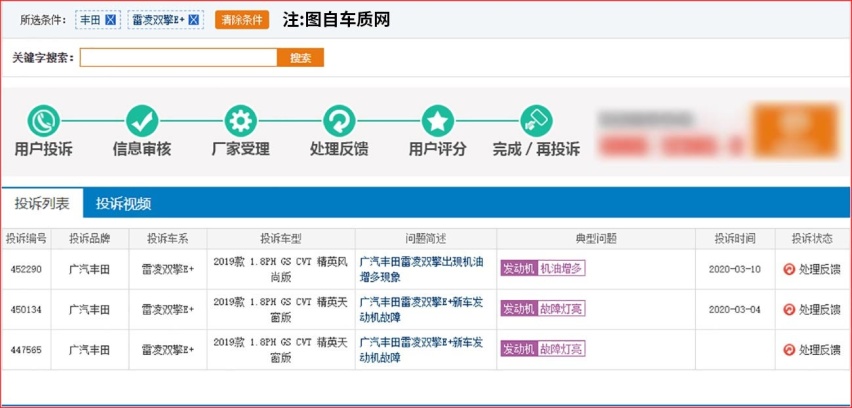Click the 信息审核 checkmark icon
Screen dimensions: 852x408
[x=142, y=121]
